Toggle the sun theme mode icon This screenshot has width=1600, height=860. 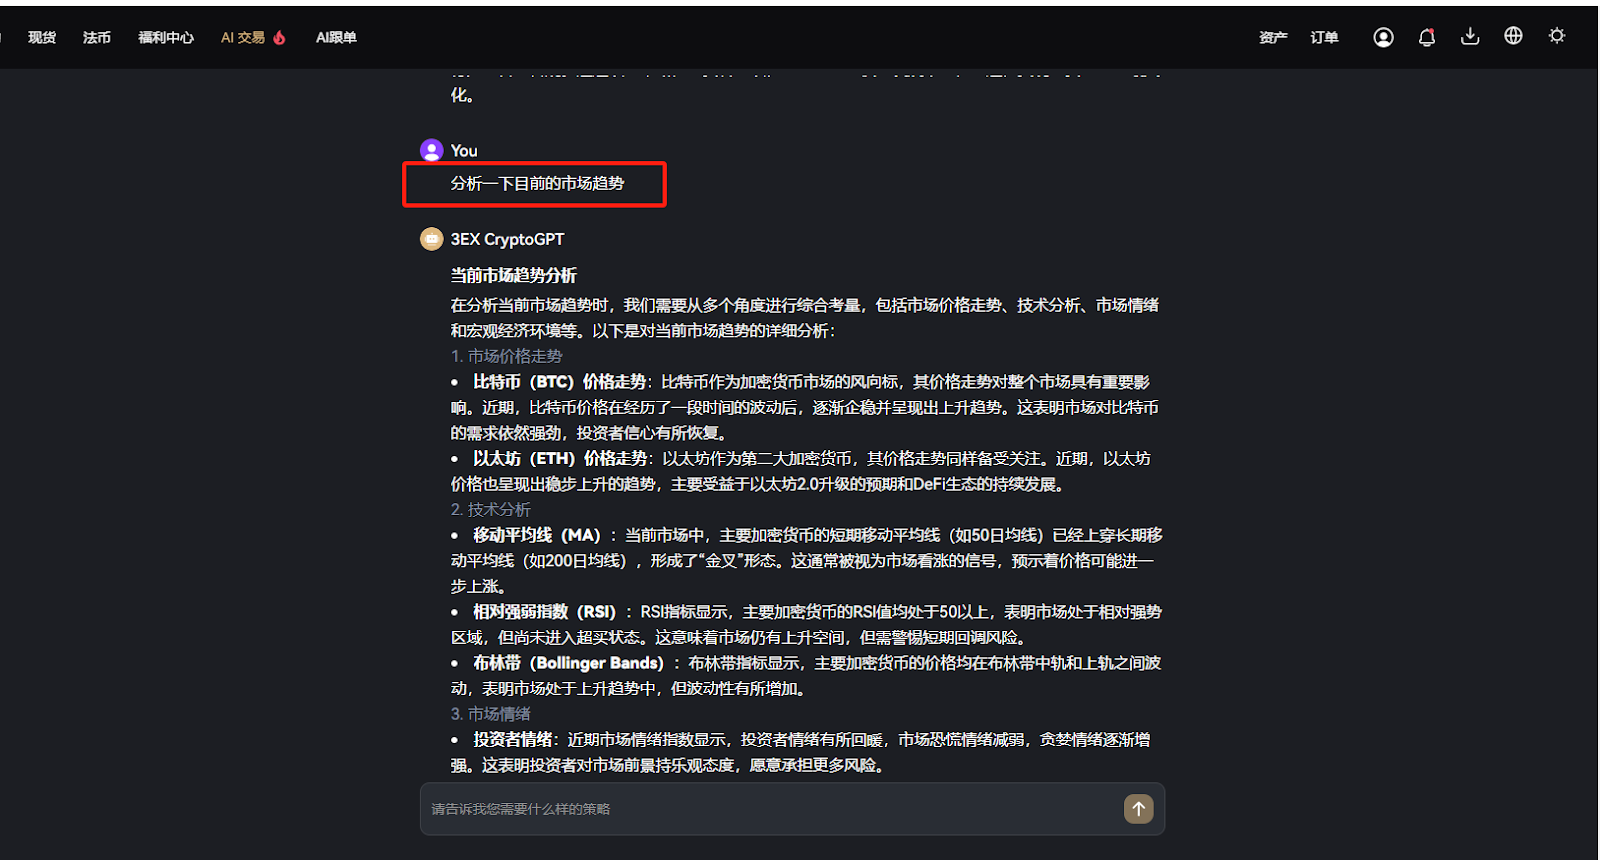[x=1557, y=36]
